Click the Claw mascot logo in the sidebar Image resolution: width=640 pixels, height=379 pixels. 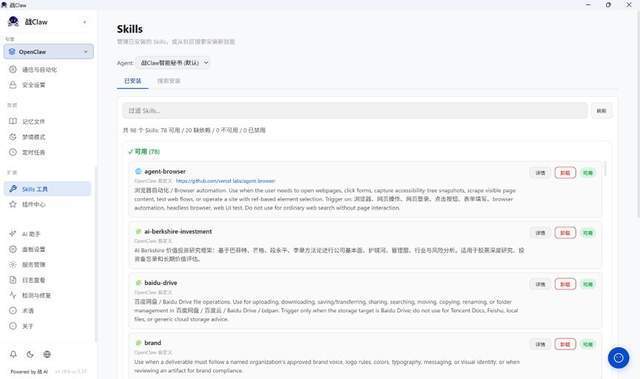coord(13,22)
